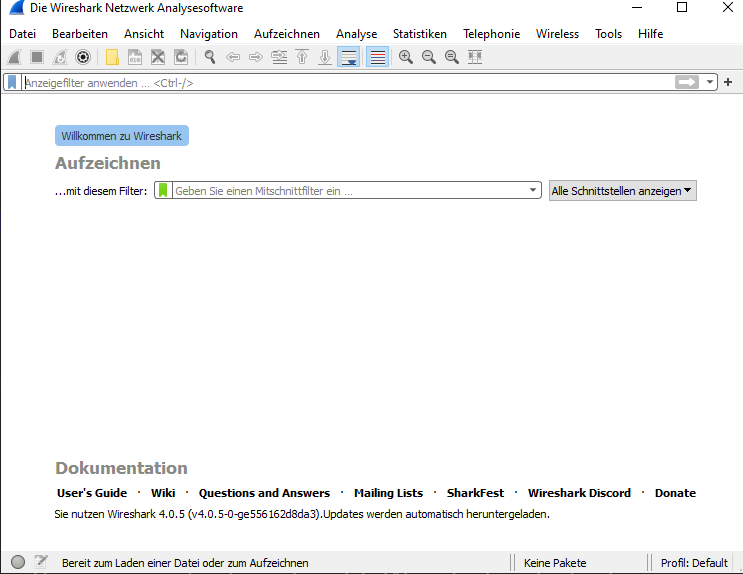Zoom in main window text
743x574 pixels.
406,57
